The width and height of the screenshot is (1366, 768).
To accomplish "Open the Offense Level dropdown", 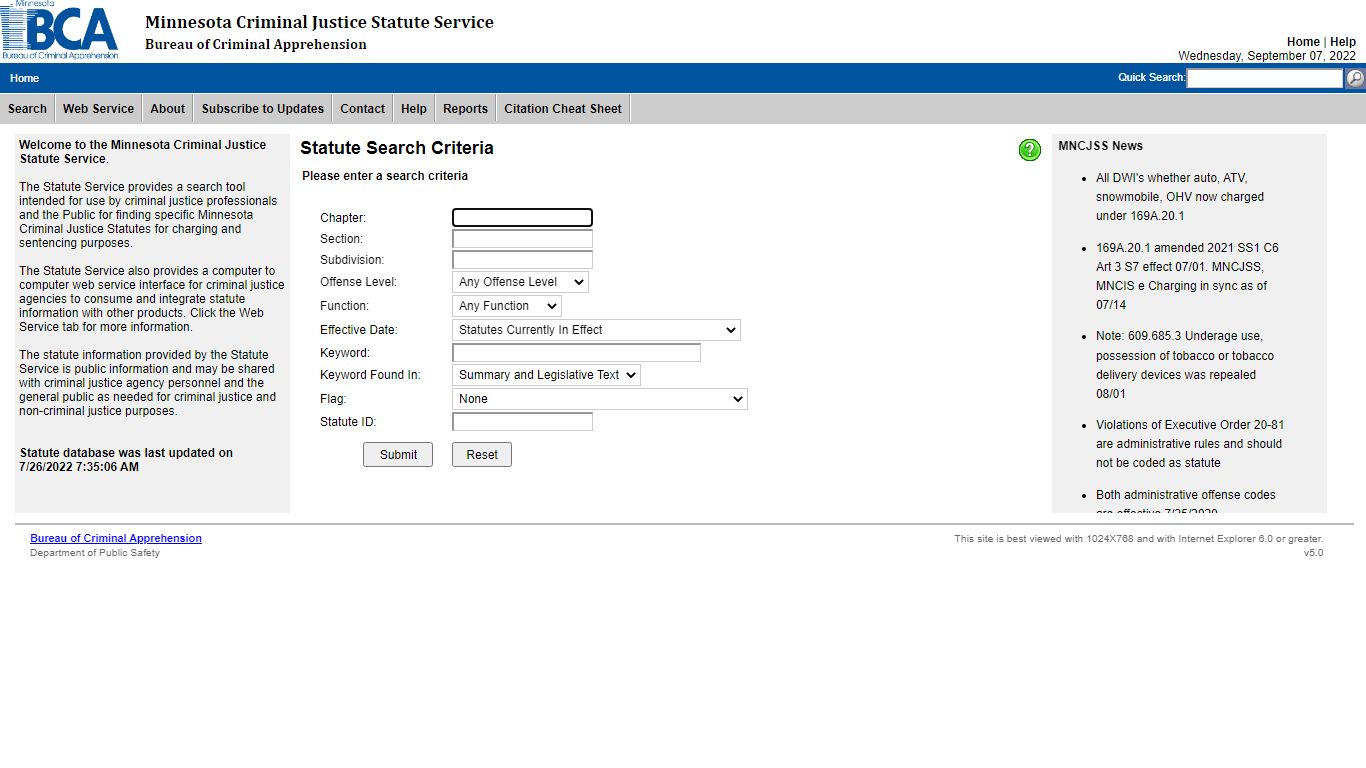I will coord(520,282).
